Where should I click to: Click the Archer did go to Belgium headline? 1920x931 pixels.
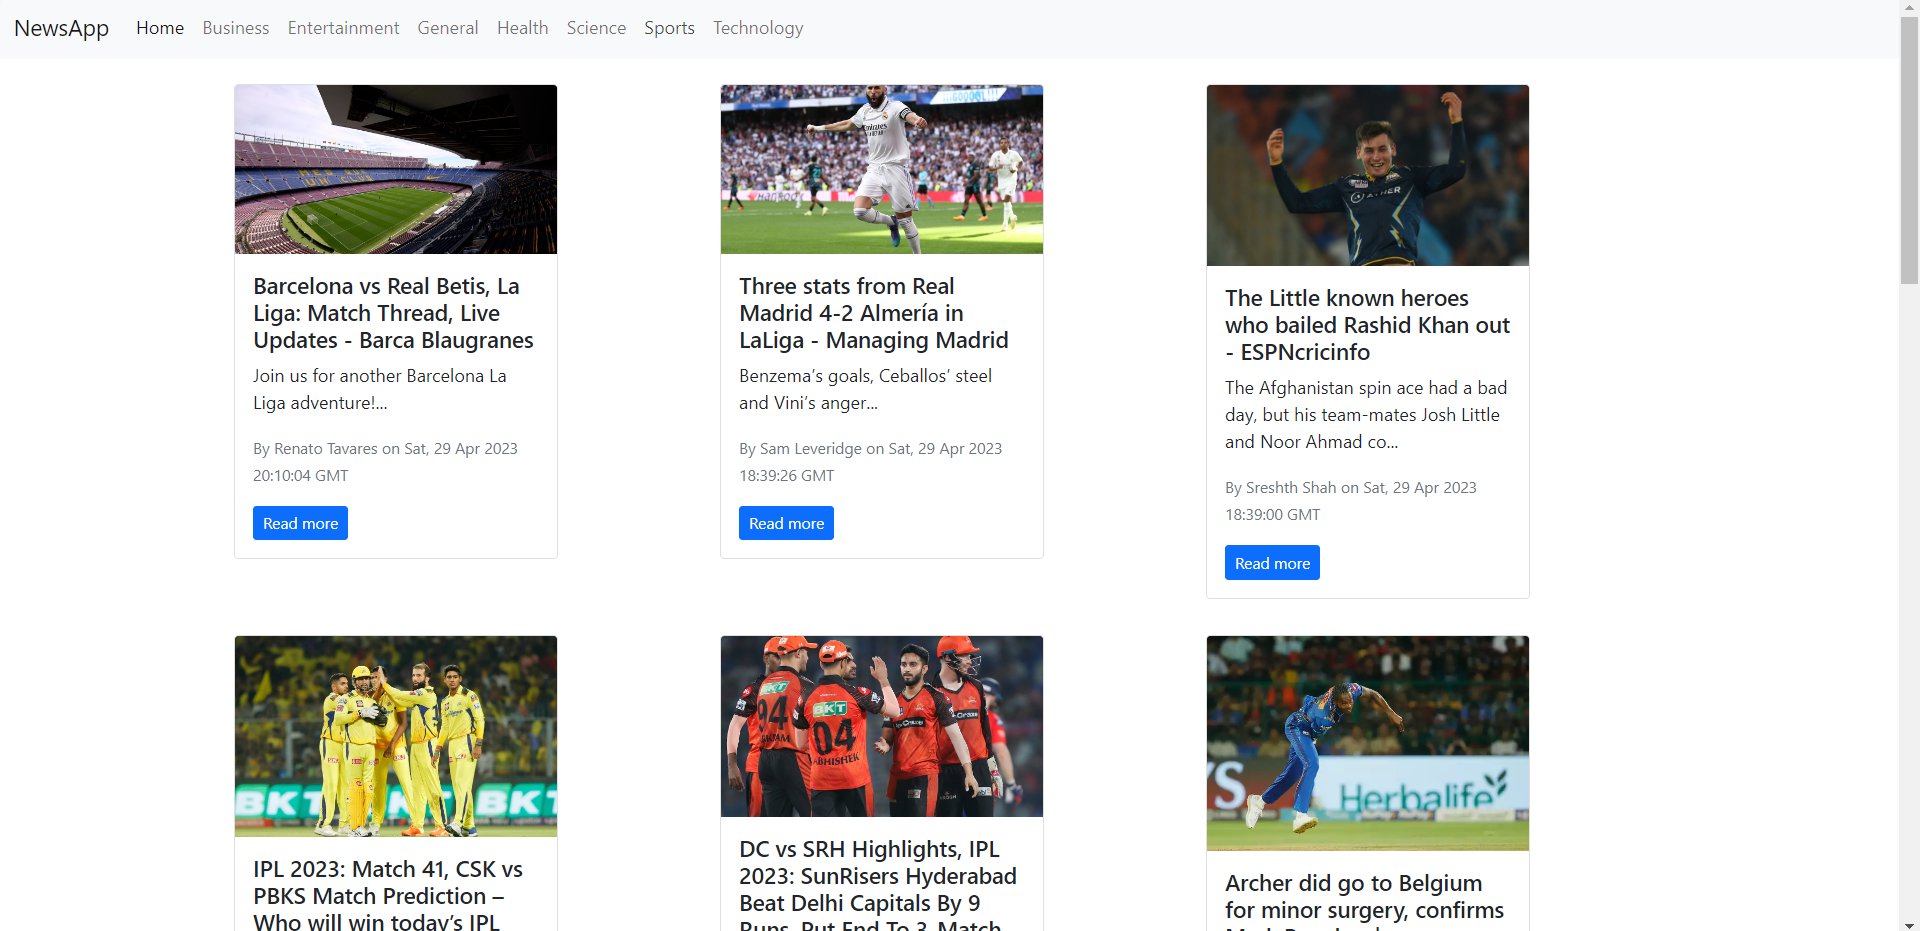pyautogui.click(x=1364, y=900)
